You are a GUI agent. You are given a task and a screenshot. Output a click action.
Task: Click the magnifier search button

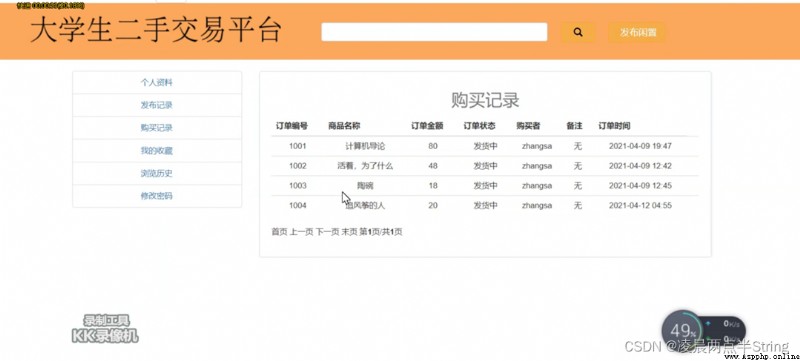578,32
